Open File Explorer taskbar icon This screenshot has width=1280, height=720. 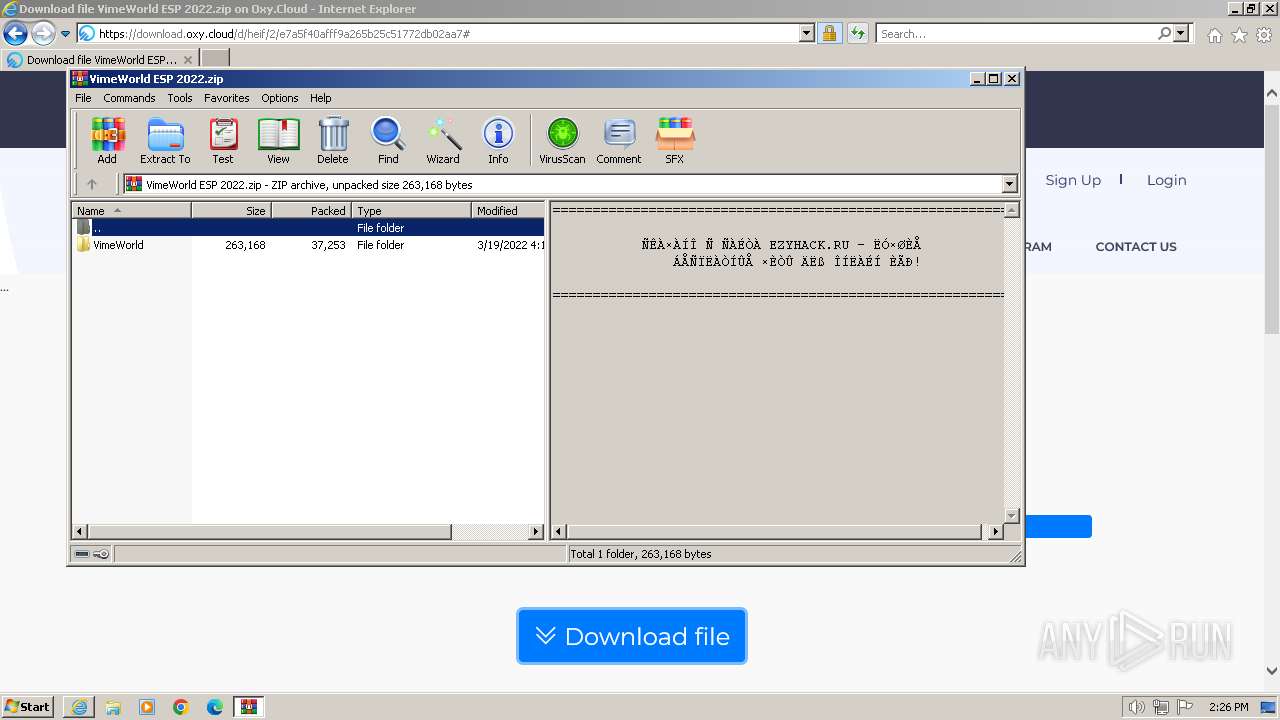click(x=113, y=707)
